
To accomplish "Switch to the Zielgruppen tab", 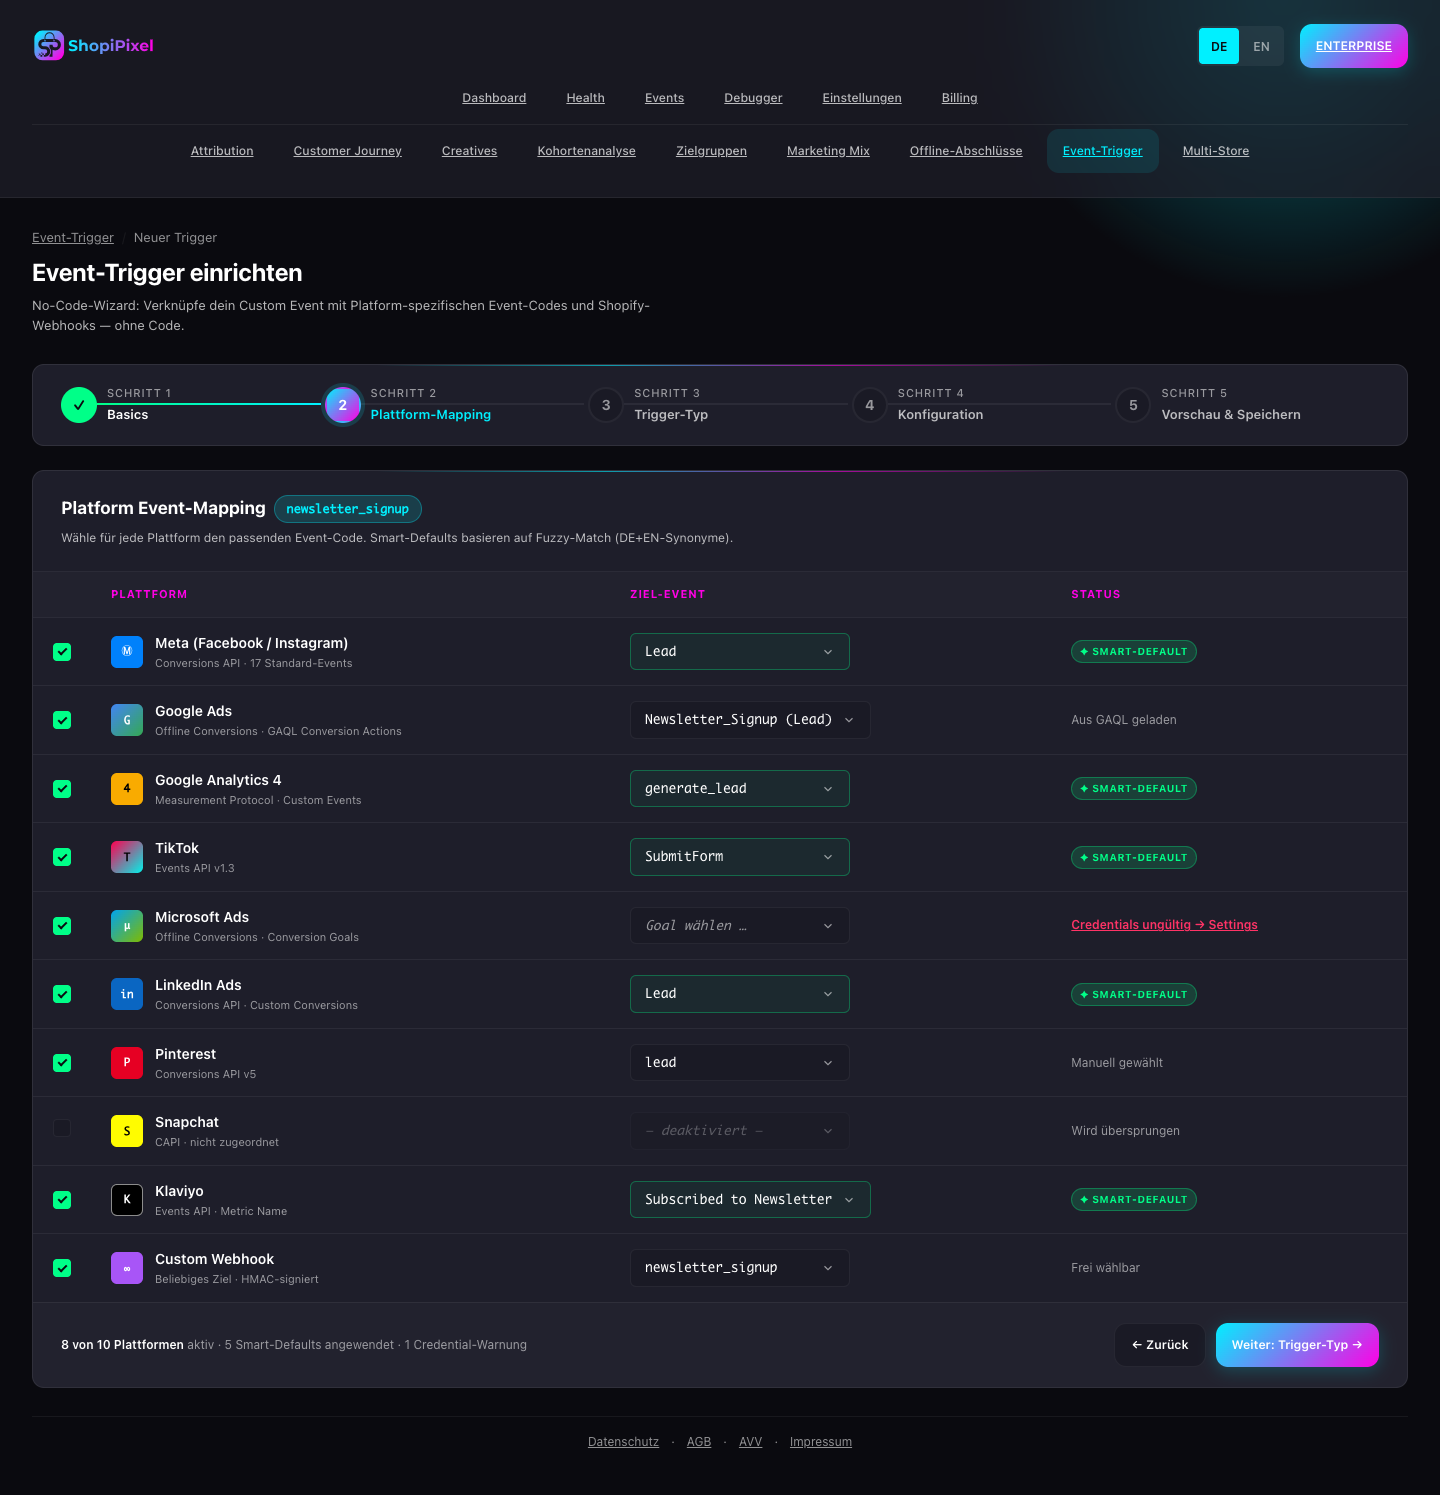I will [x=711, y=151].
